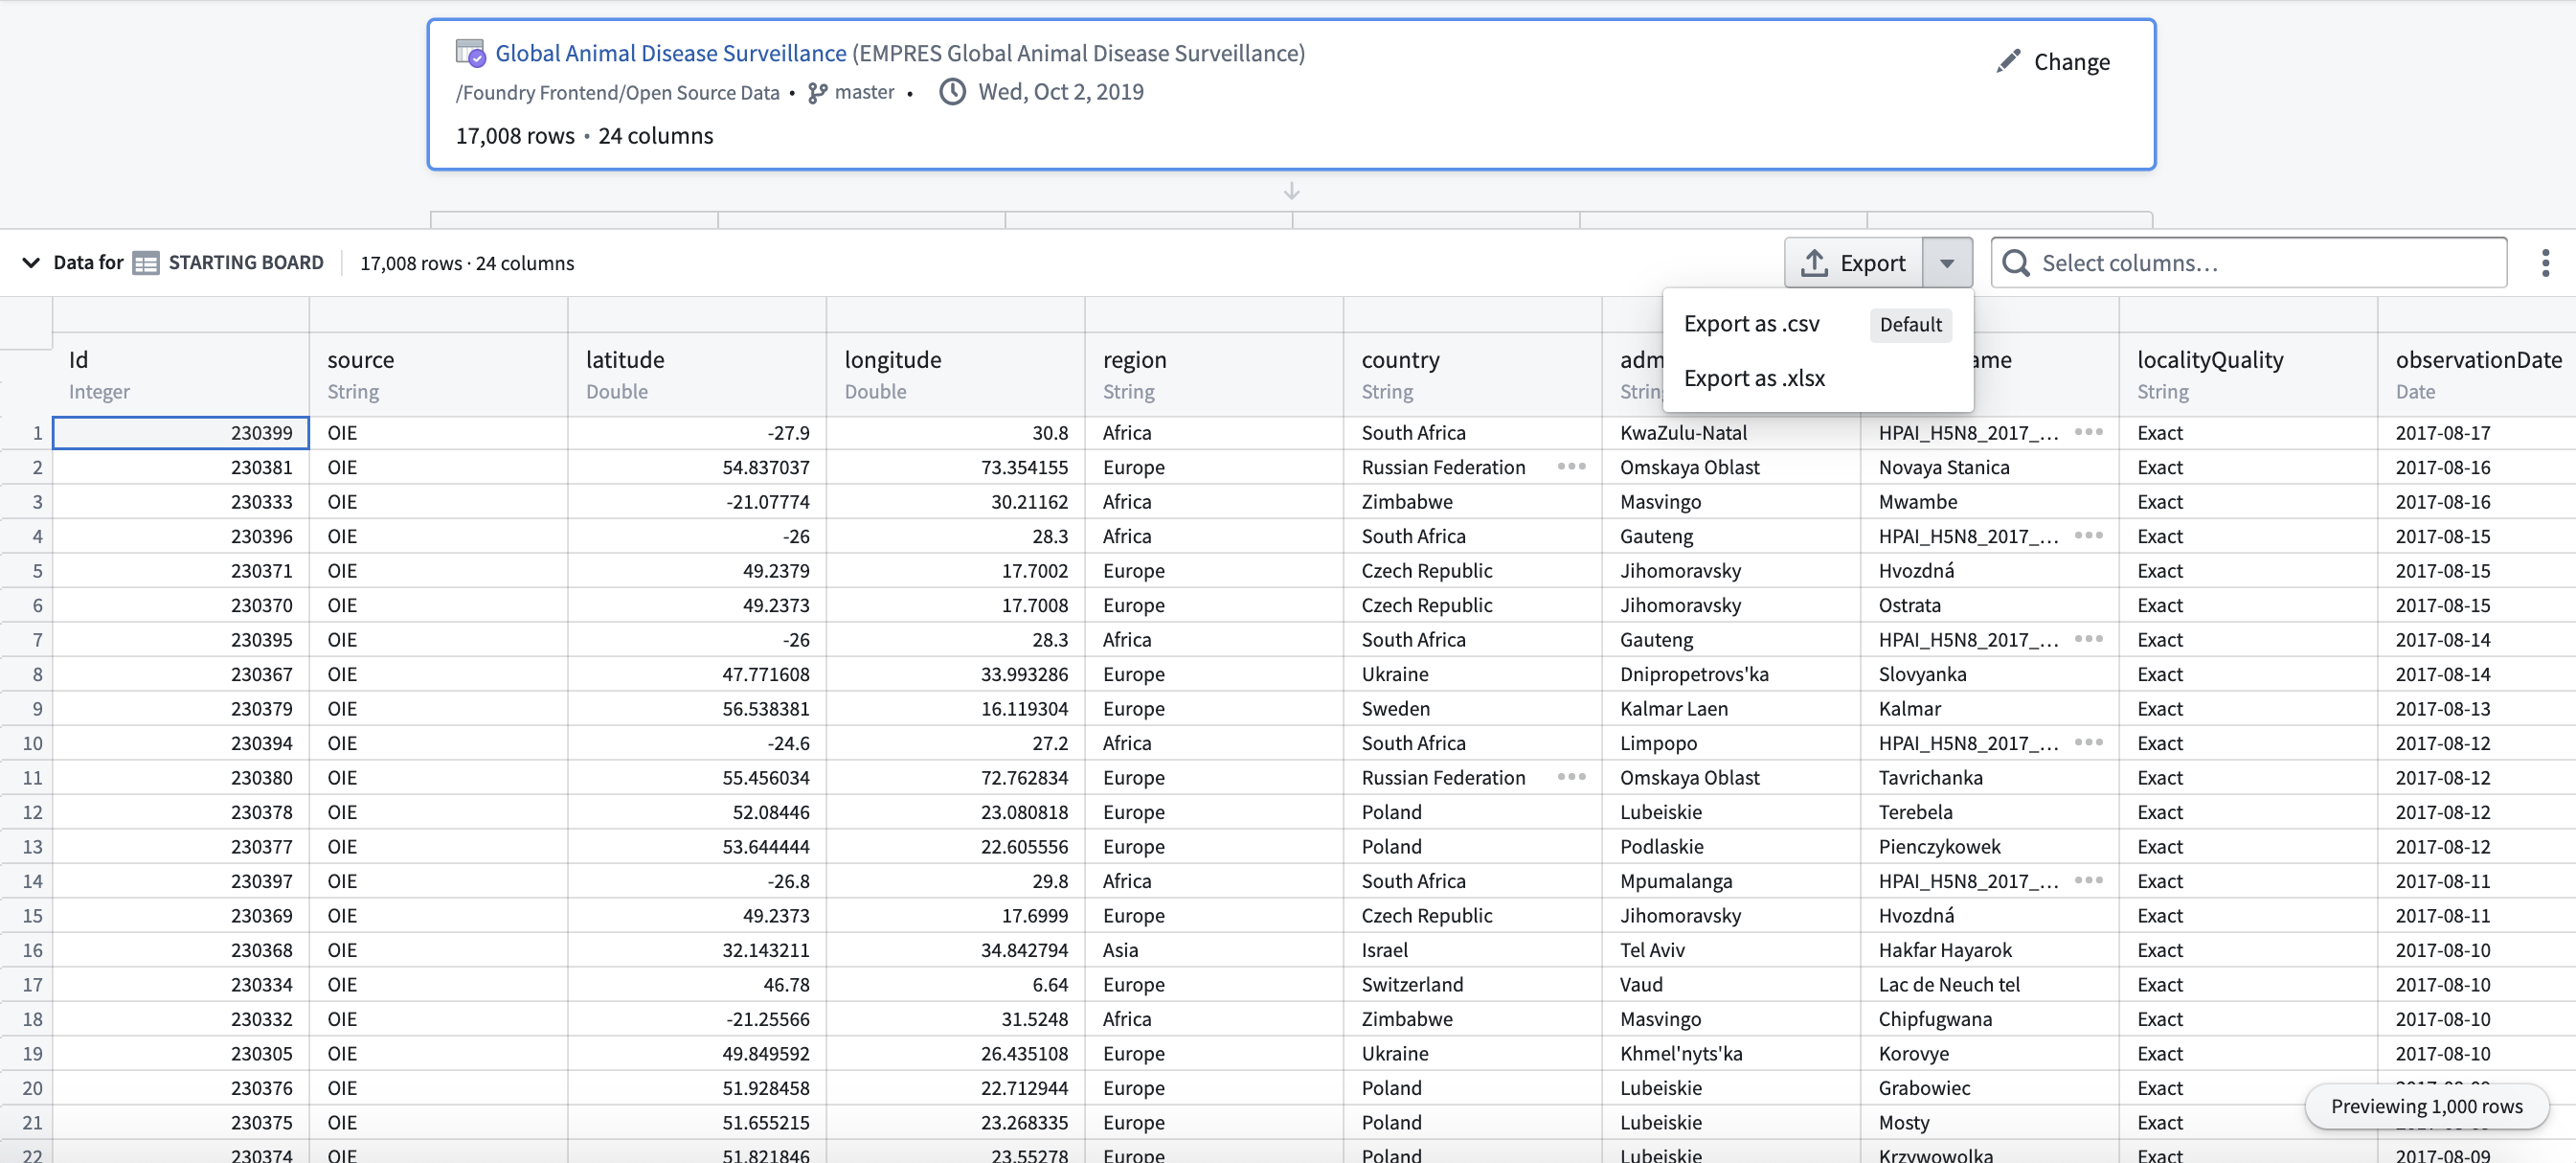Expand truncated text in row 1 localityName cell
2576x1163 pixels.
point(2088,432)
